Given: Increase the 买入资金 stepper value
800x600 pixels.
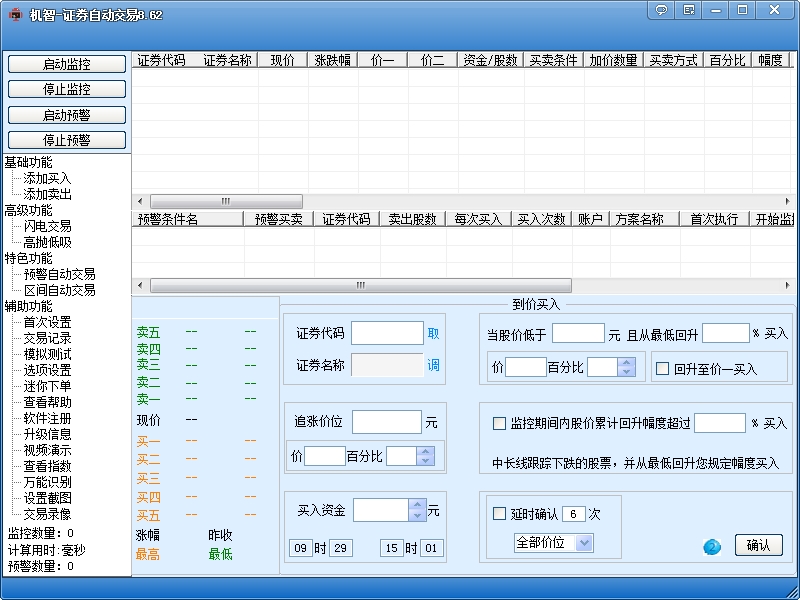Looking at the screenshot, I should click(x=417, y=505).
